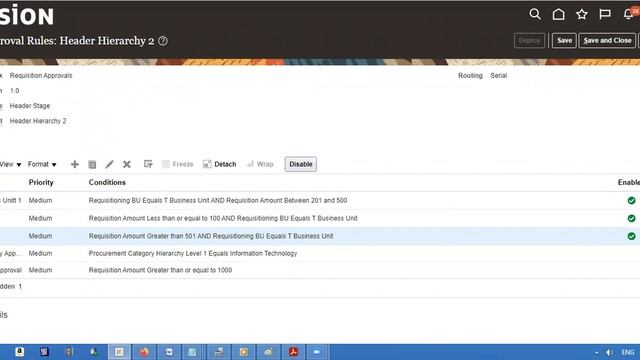Screen dimensions: 640x360
Task: Sort by the Priority column header
Action: [x=41, y=182]
